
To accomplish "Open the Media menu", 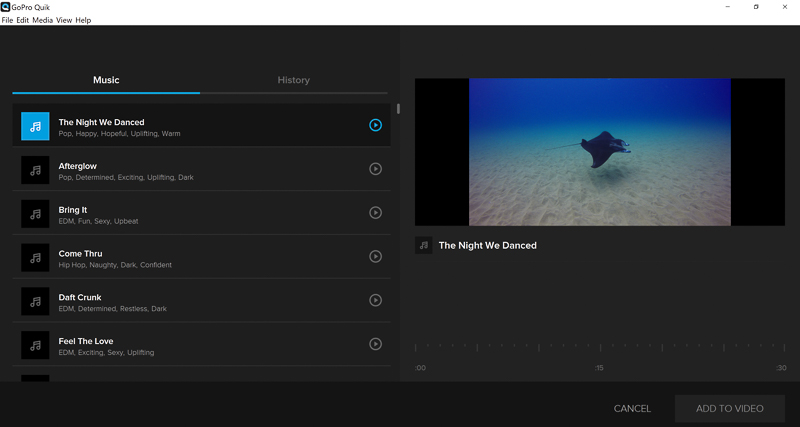I will (43, 20).
